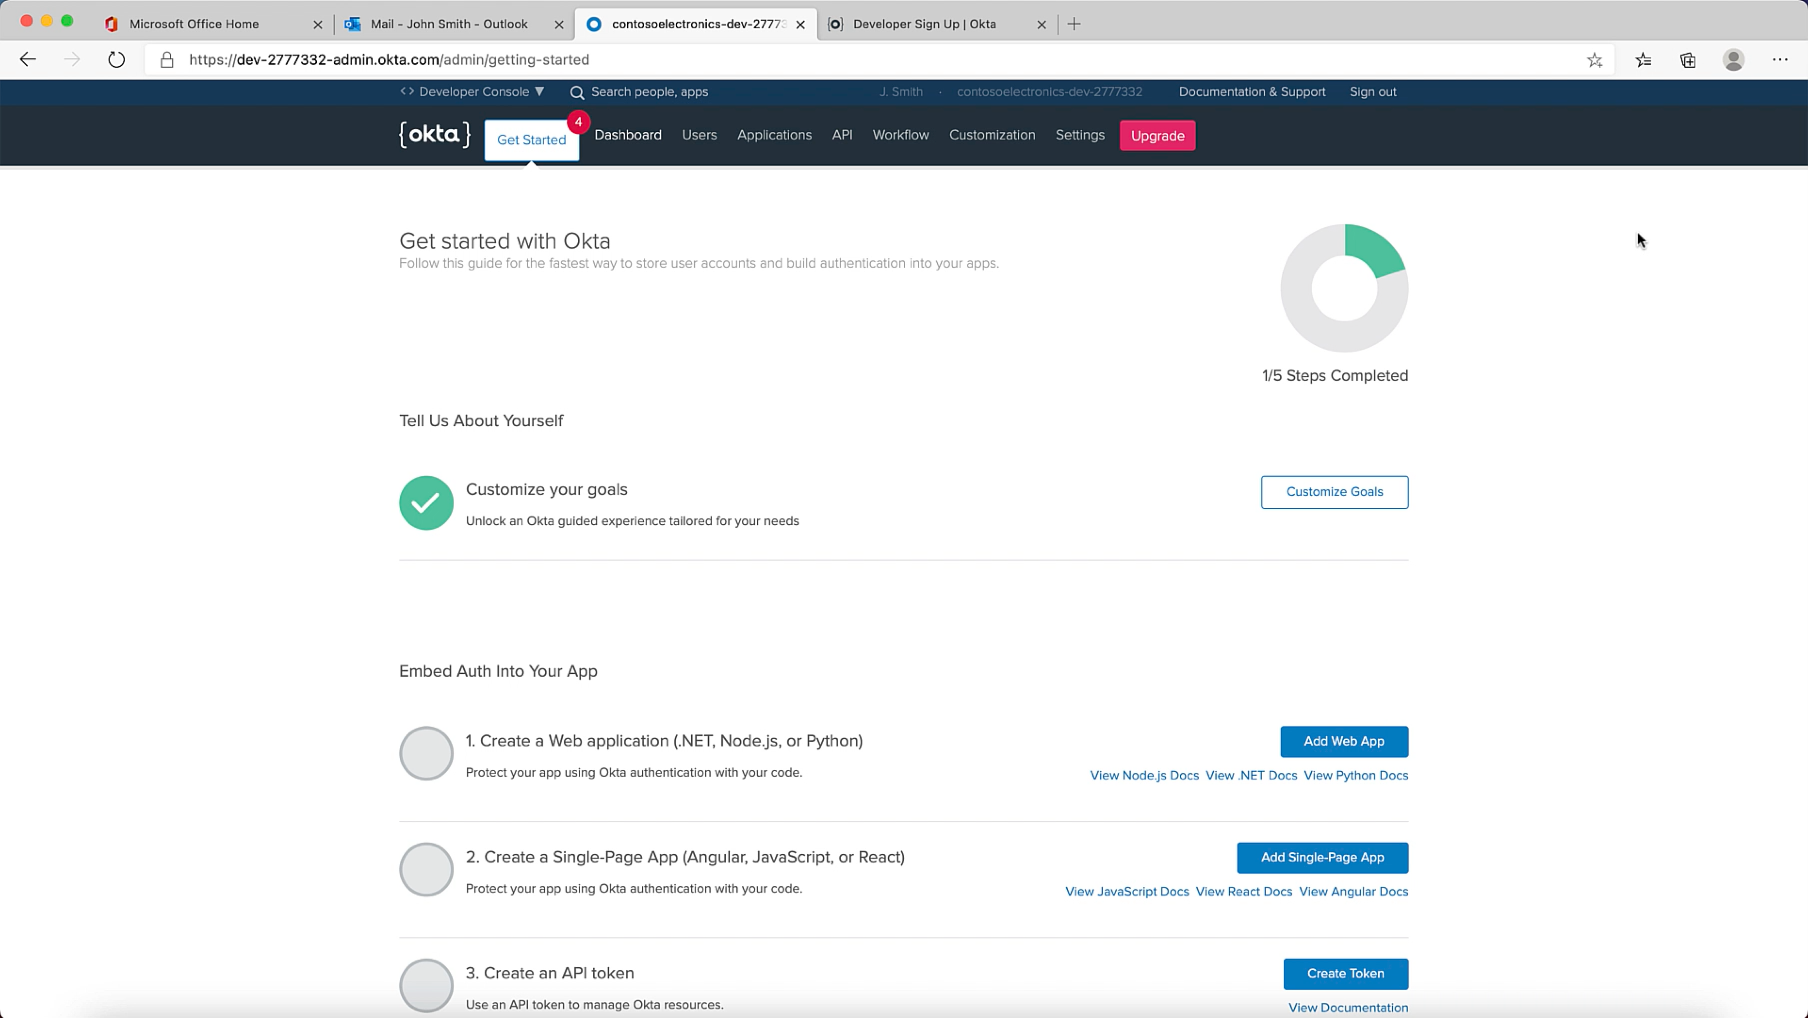This screenshot has height=1018, width=1808.
Task: Open View React Docs link
Action: (x=1244, y=892)
